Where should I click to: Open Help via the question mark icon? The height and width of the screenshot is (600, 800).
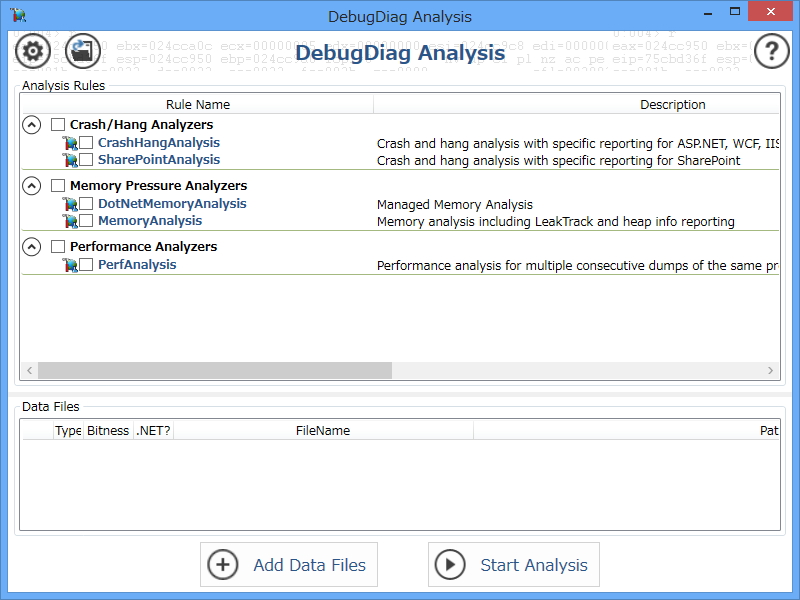[x=771, y=51]
